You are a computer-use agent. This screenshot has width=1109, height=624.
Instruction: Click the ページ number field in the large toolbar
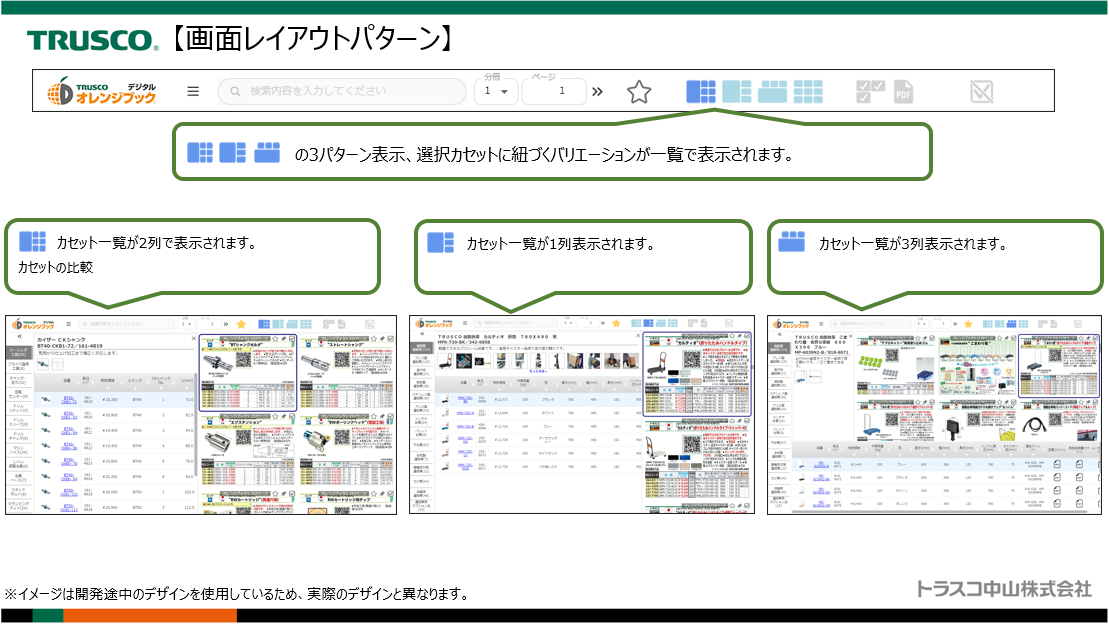[x=554, y=91]
